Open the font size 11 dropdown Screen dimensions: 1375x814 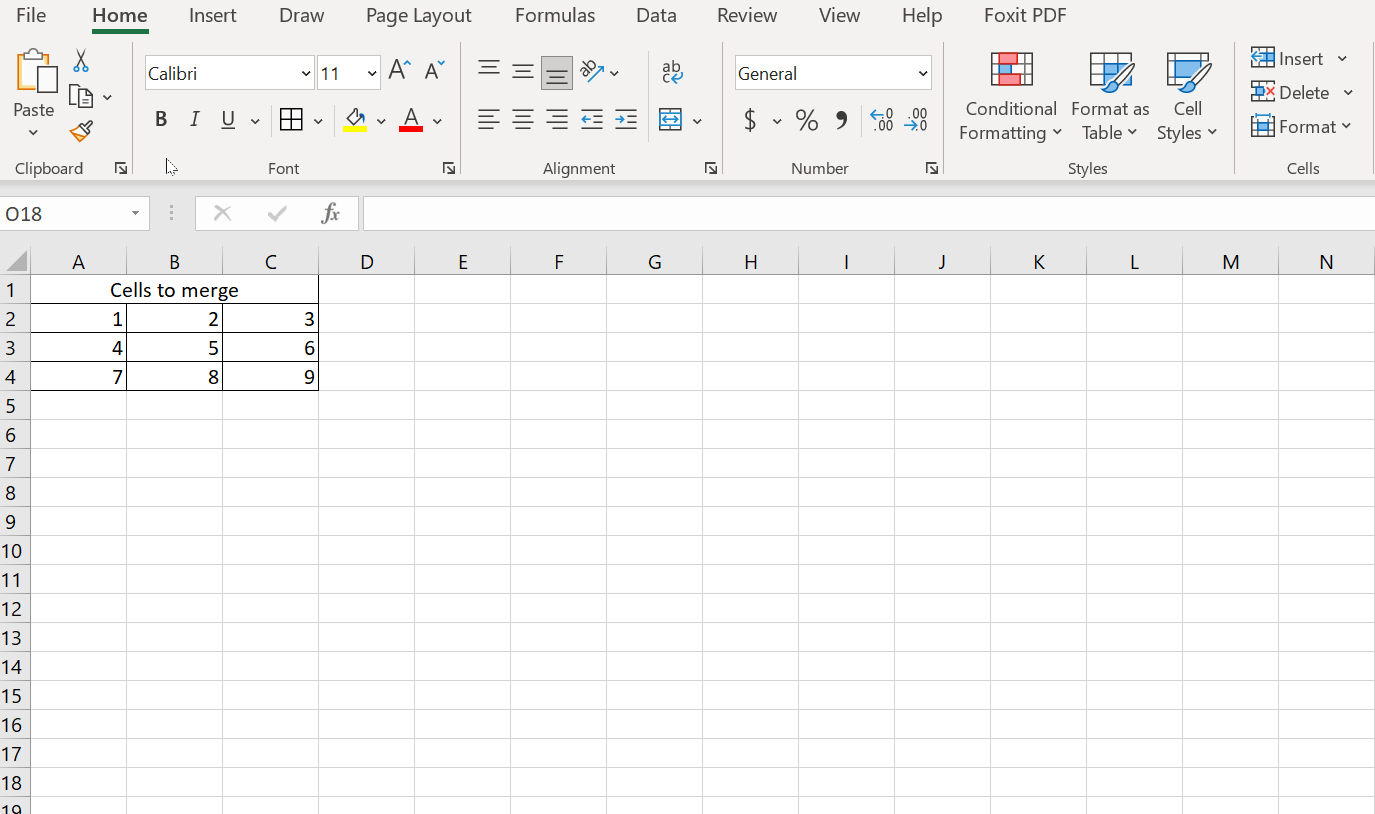pyautogui.click(x=372, y=73)
